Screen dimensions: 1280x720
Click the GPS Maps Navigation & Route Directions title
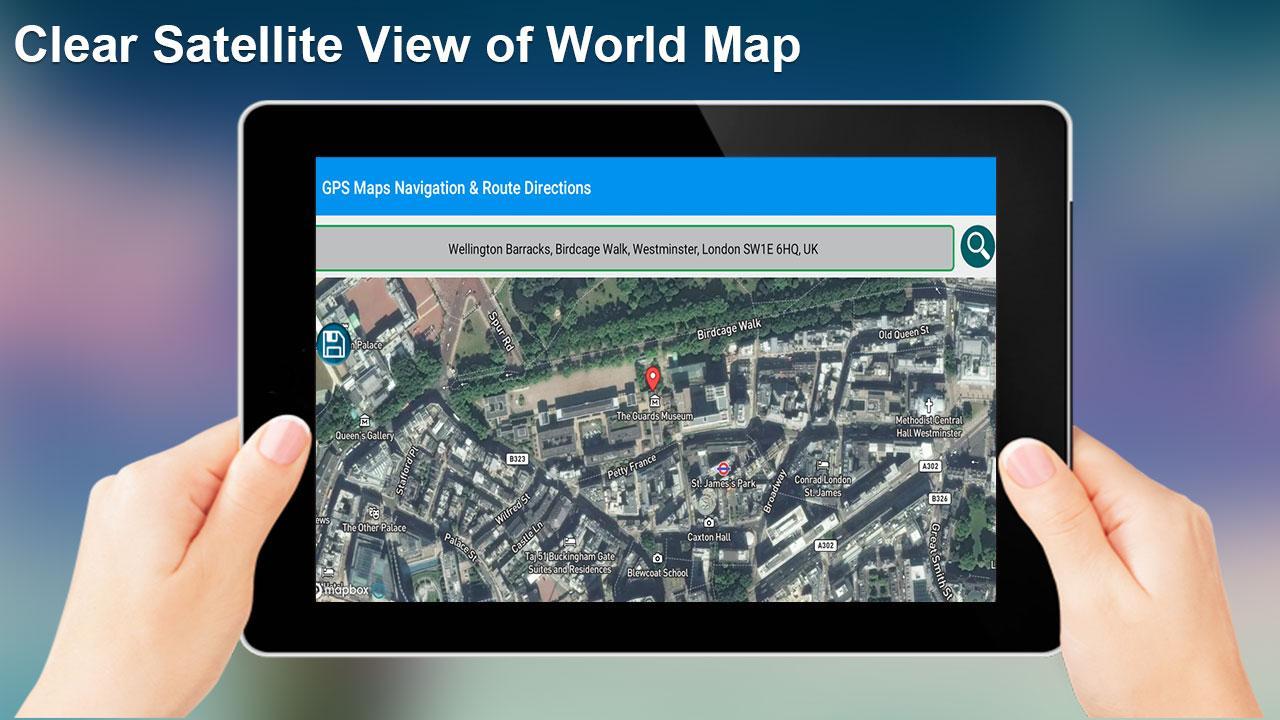456,188
